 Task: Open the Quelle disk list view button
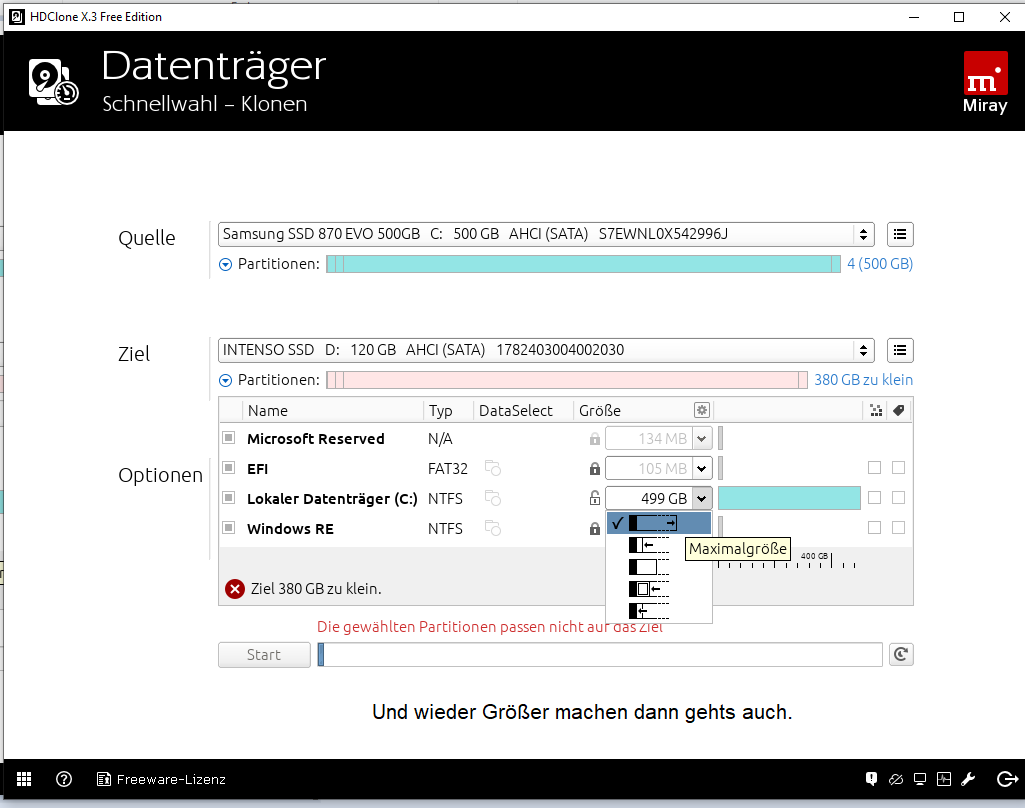click(900, 234)
